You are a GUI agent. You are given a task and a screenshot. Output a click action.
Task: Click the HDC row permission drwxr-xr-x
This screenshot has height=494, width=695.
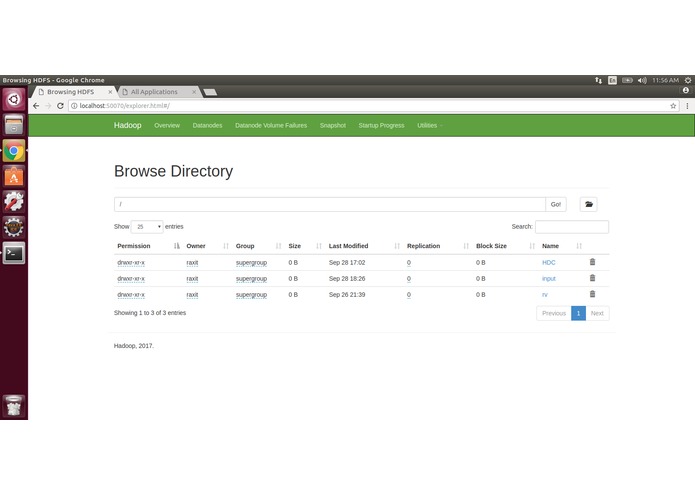tap(131, 262)
